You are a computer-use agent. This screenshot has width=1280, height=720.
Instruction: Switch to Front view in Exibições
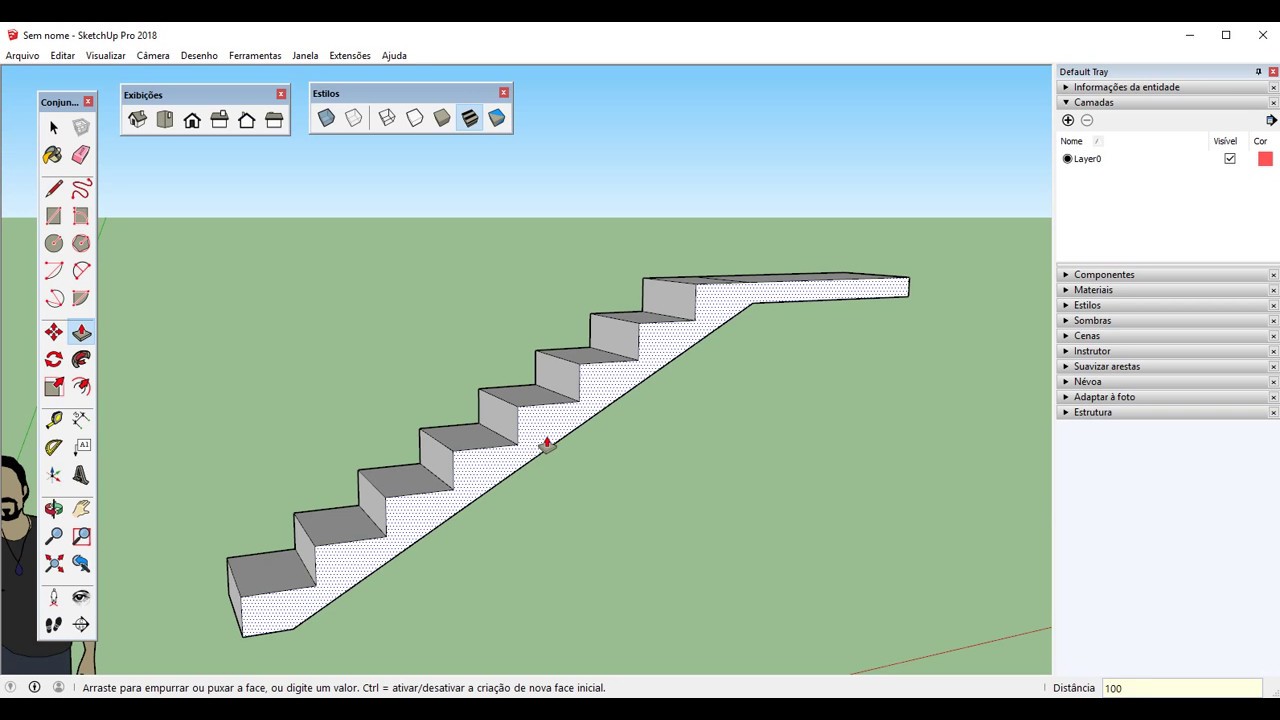pos(192,119)
